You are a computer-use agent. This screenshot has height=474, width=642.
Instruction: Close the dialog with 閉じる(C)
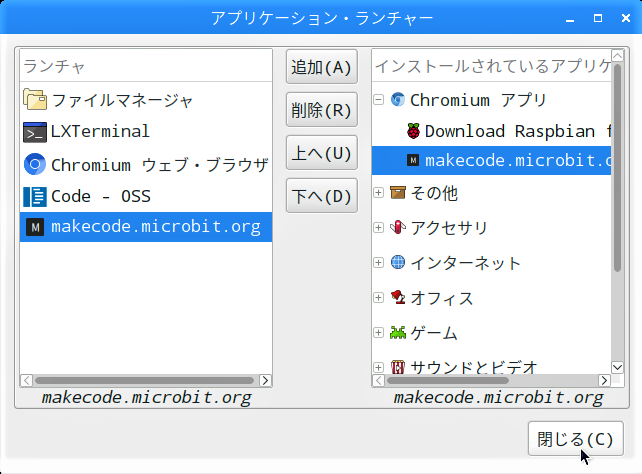pyautogui.click(x=575, y=439)
